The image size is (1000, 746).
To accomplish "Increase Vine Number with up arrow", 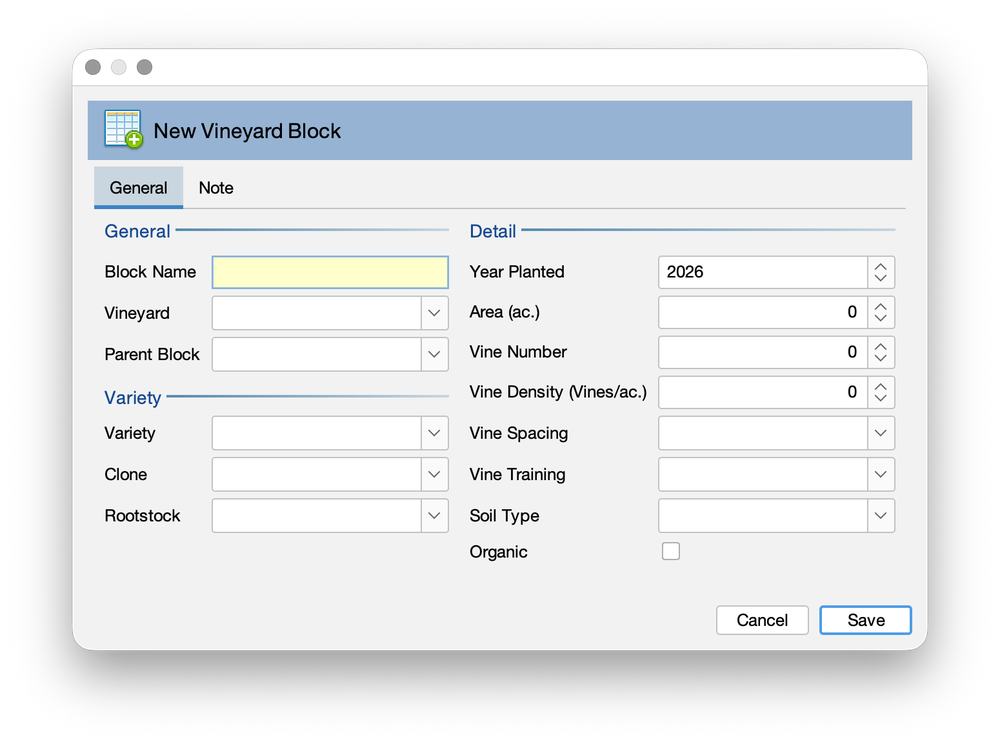I will pyautogui.click(x=881, y=346).
